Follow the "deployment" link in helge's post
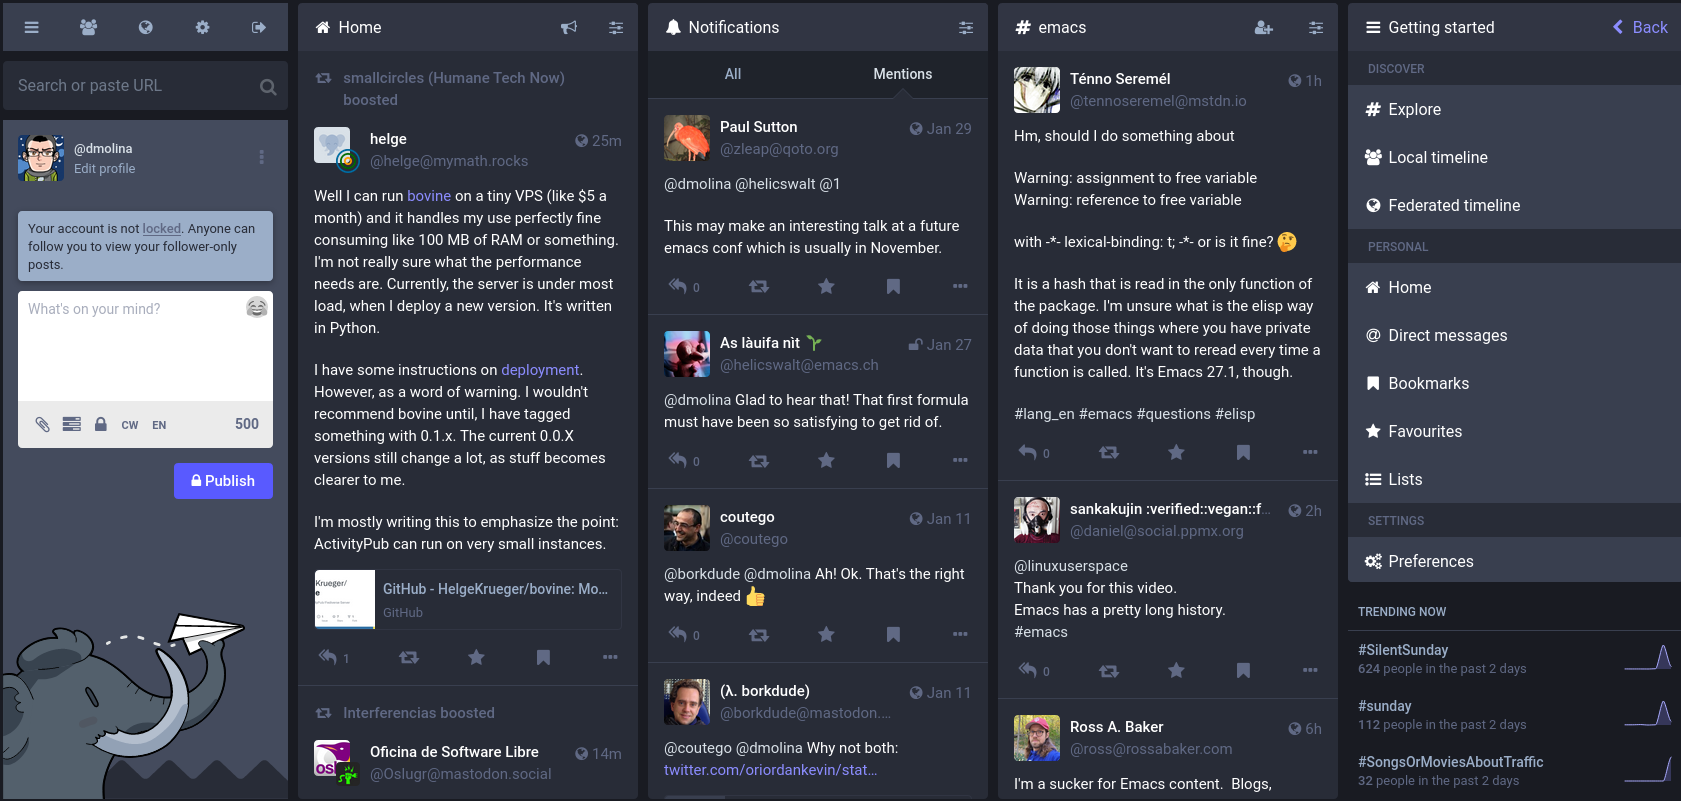Screen dimensions: 1681x801 [540, 370]
